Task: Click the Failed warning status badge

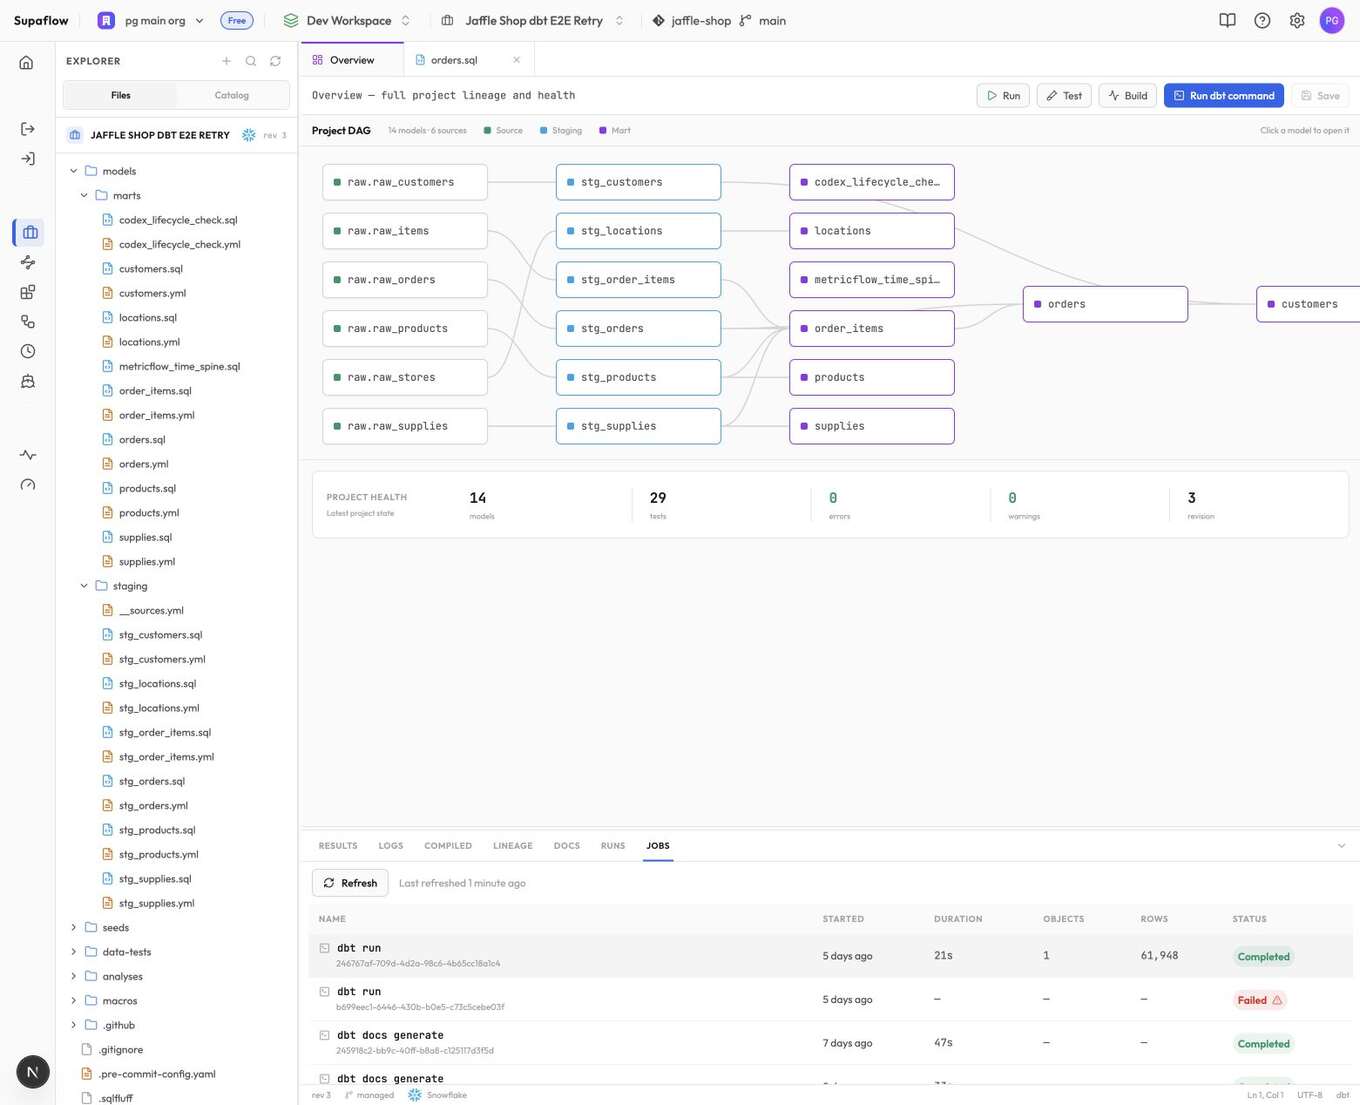Action: point(1260,1000)
